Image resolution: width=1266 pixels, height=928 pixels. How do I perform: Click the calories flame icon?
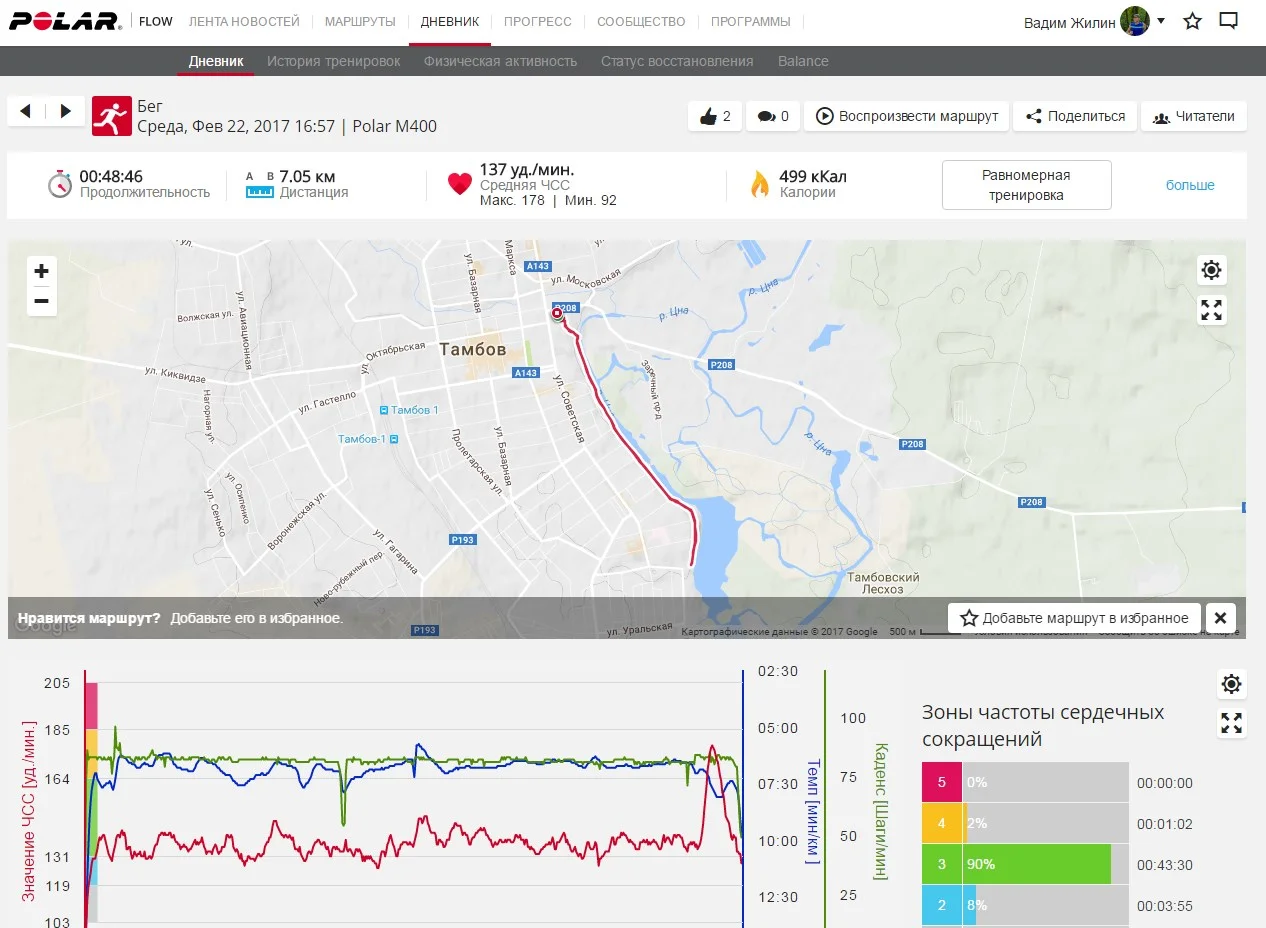click(x=760, y=184)
